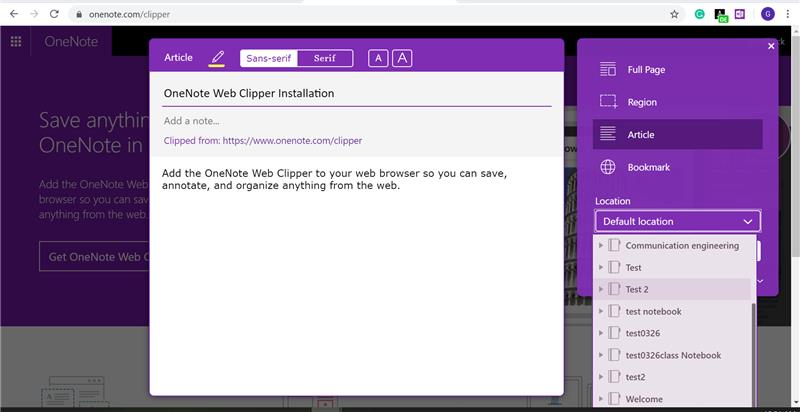
Task: Expand the Test 2 notebook arrow
Action: point(601,289)
